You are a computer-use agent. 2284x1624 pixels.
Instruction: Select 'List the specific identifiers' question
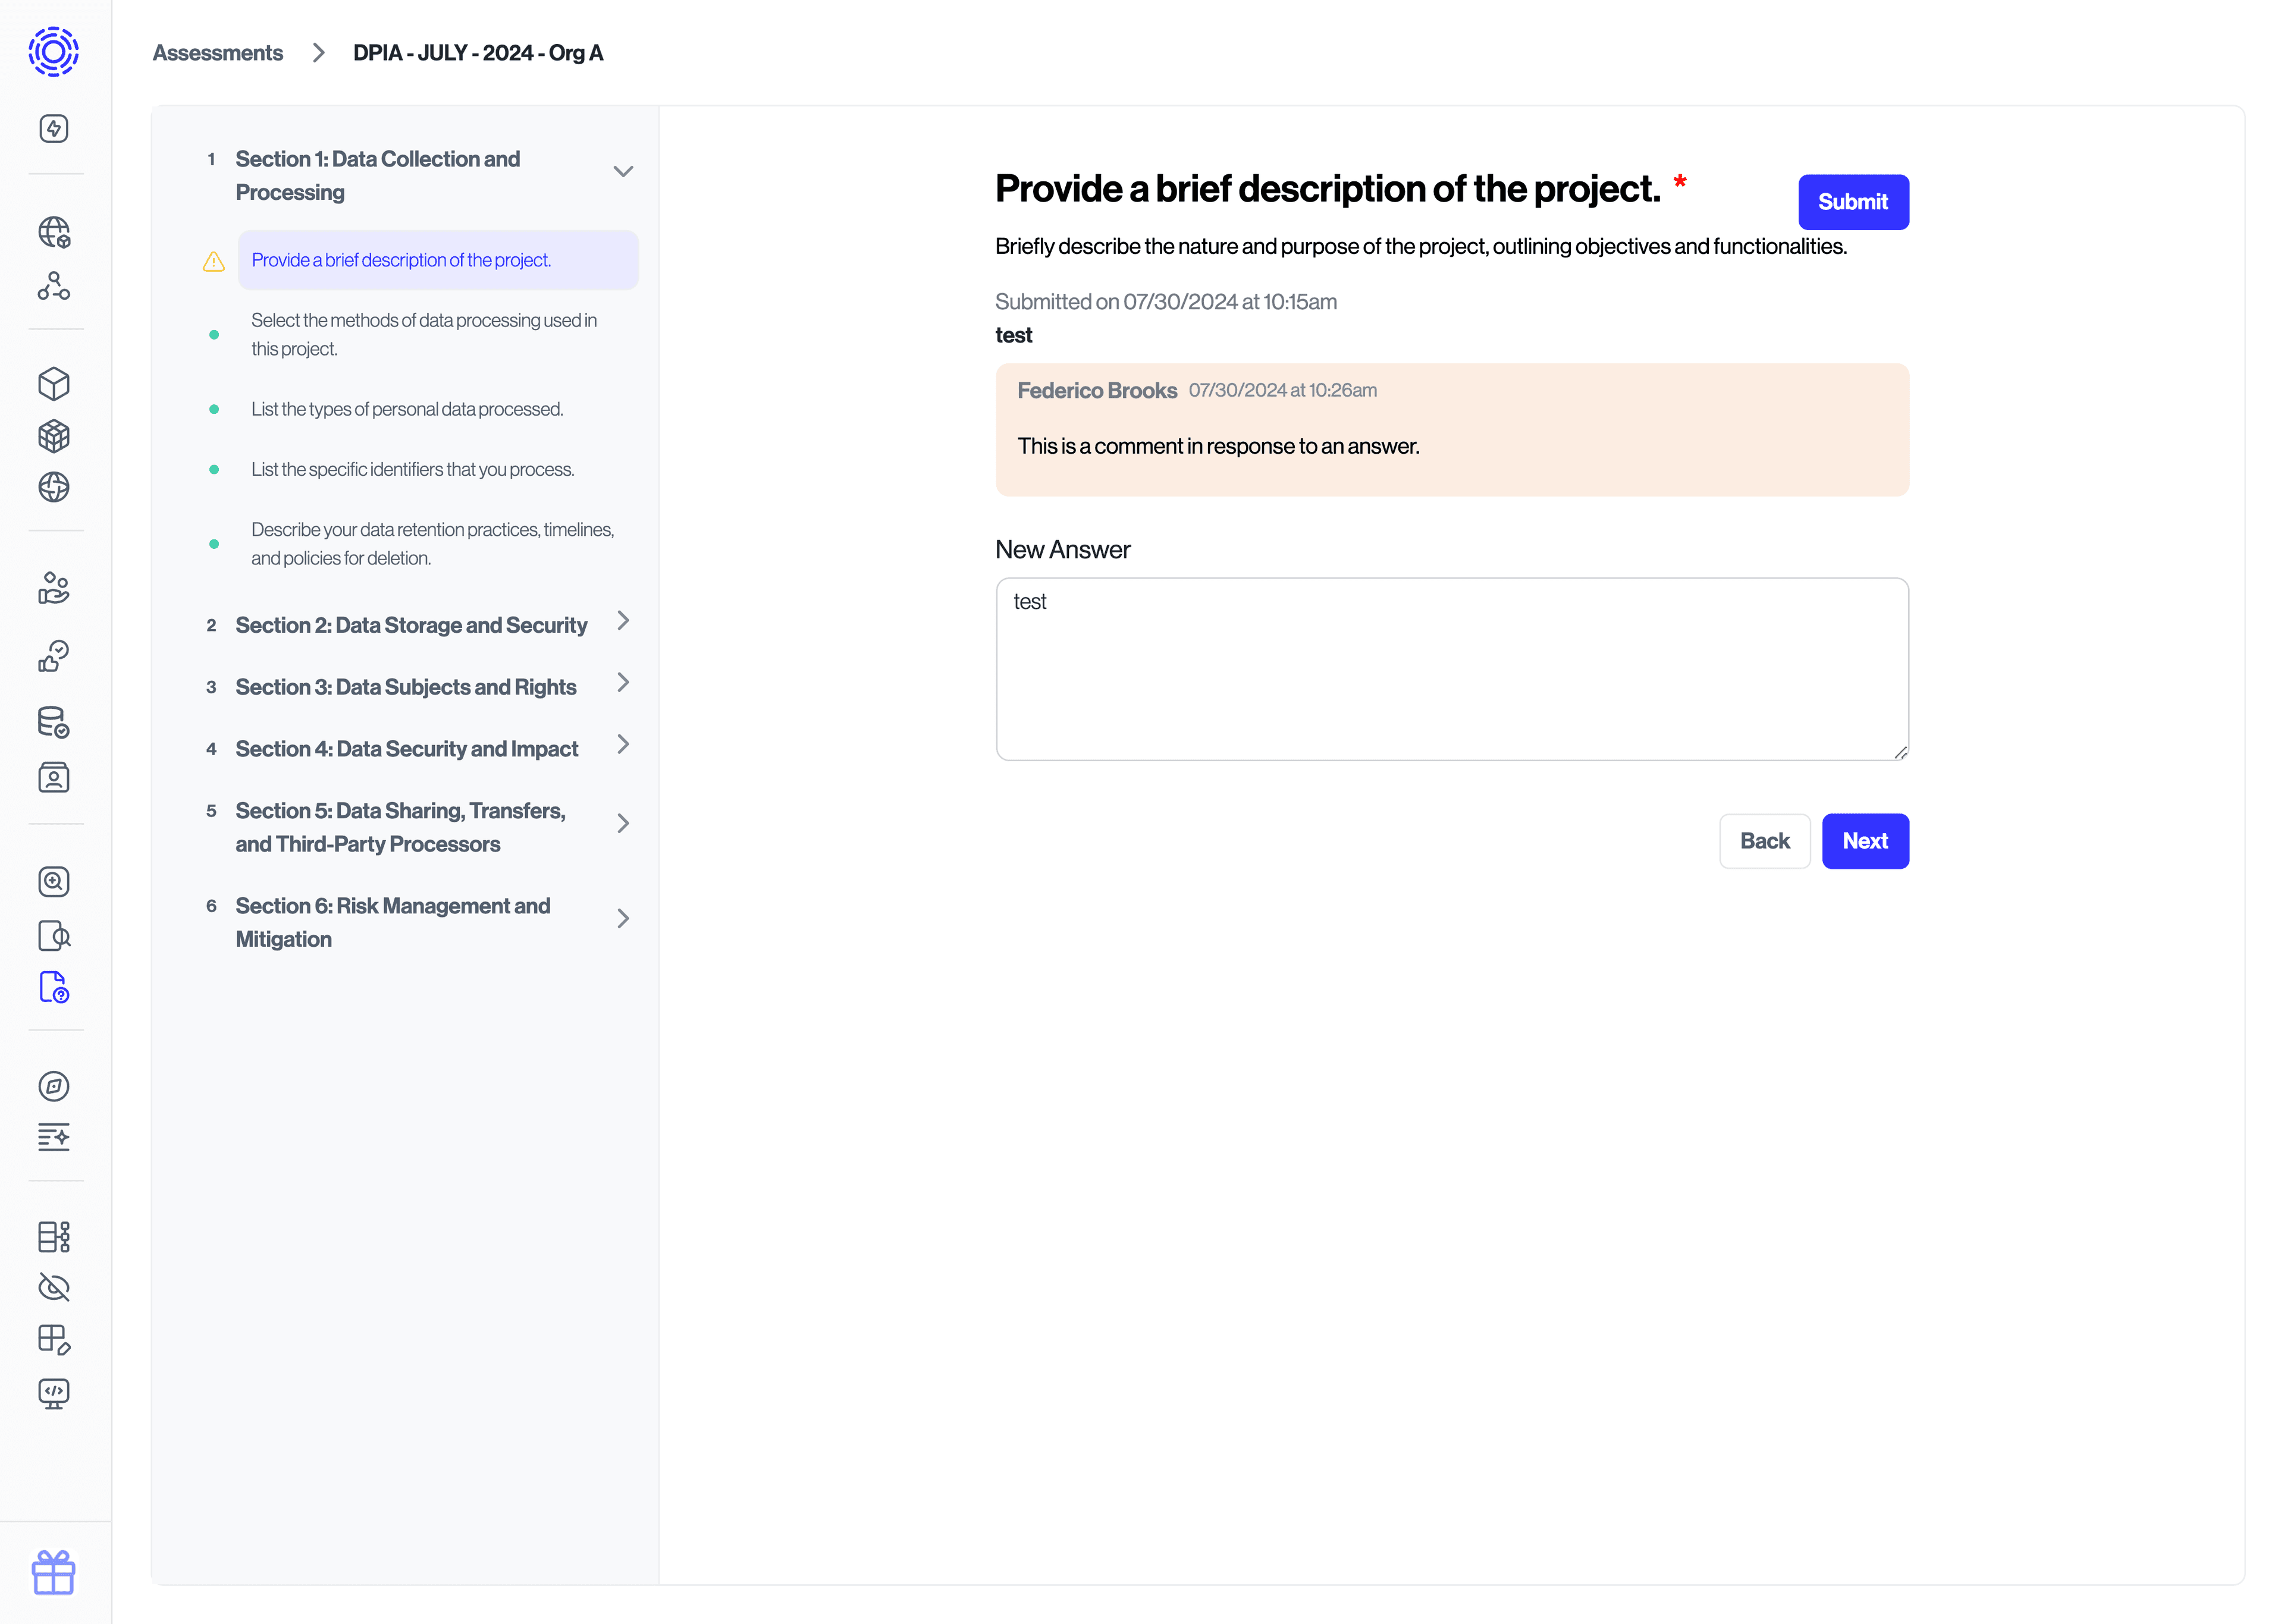[412, 469]
